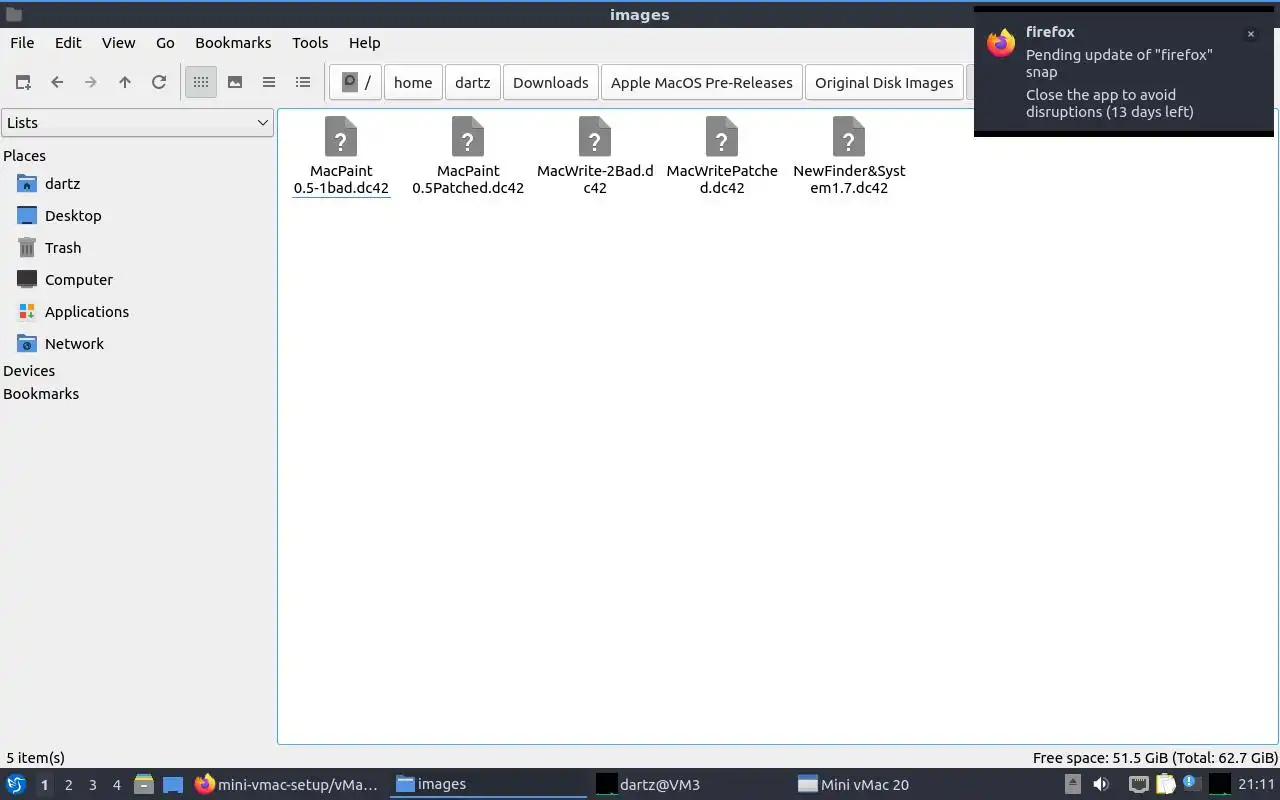
Task: Click the show desktop panel icon
Action: tap(173, 785)
